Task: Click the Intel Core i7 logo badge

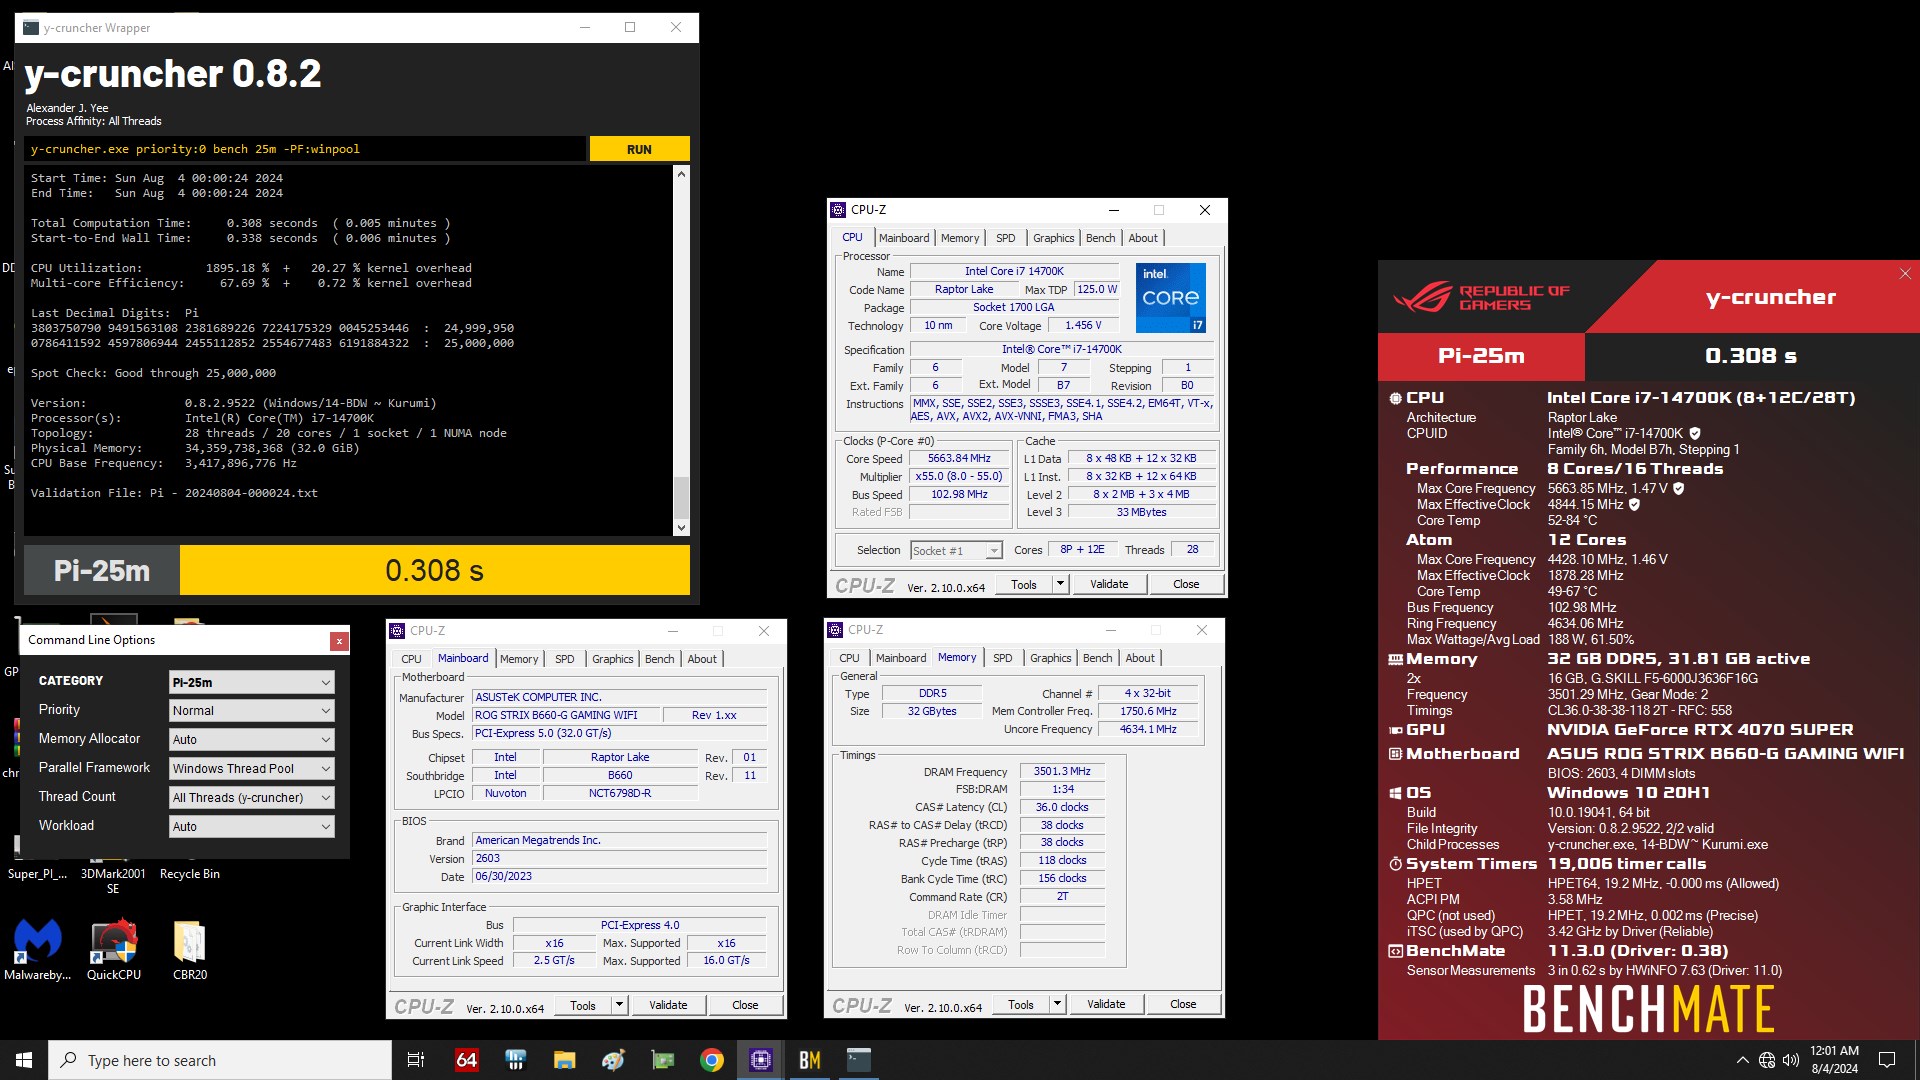Action: point(1171,298)
